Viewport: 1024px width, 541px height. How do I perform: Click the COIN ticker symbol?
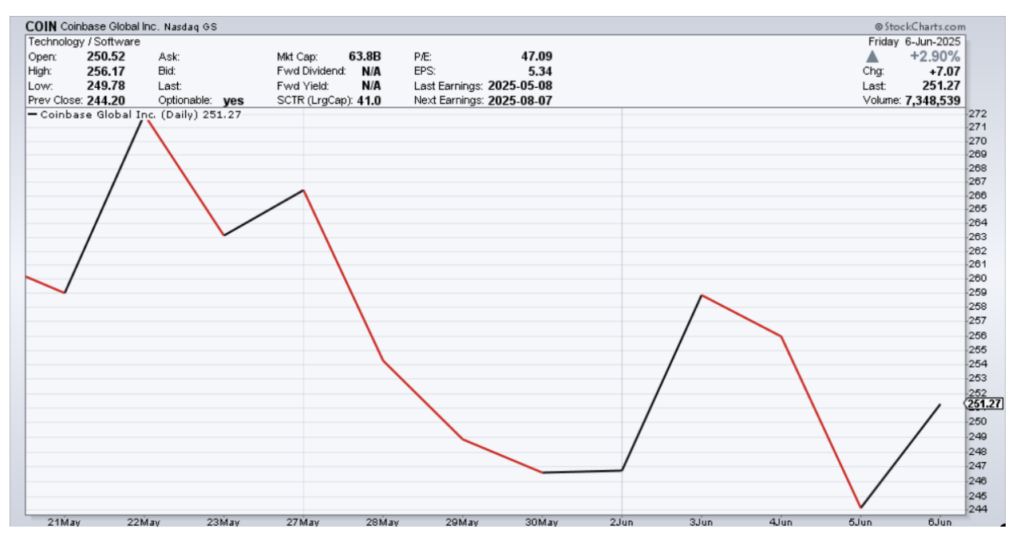point(41,26)
